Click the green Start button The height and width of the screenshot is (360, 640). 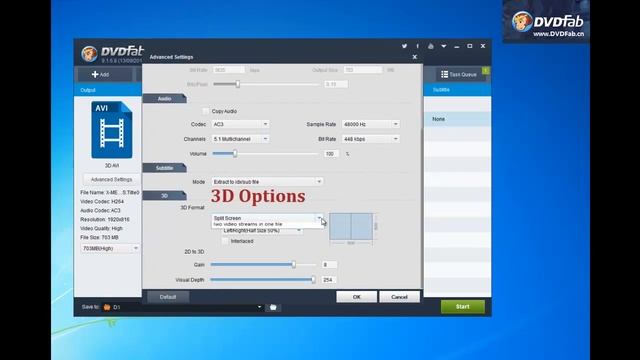[462, 307]
